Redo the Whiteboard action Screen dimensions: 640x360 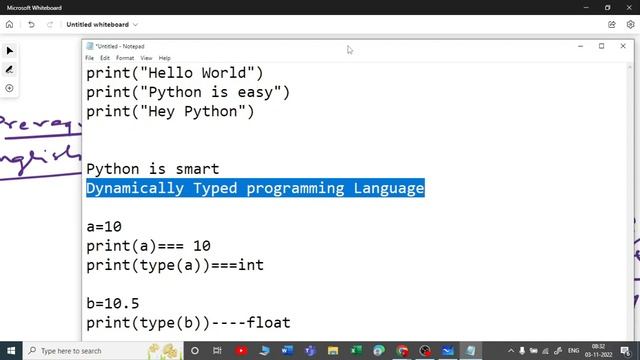coord(50,24)
